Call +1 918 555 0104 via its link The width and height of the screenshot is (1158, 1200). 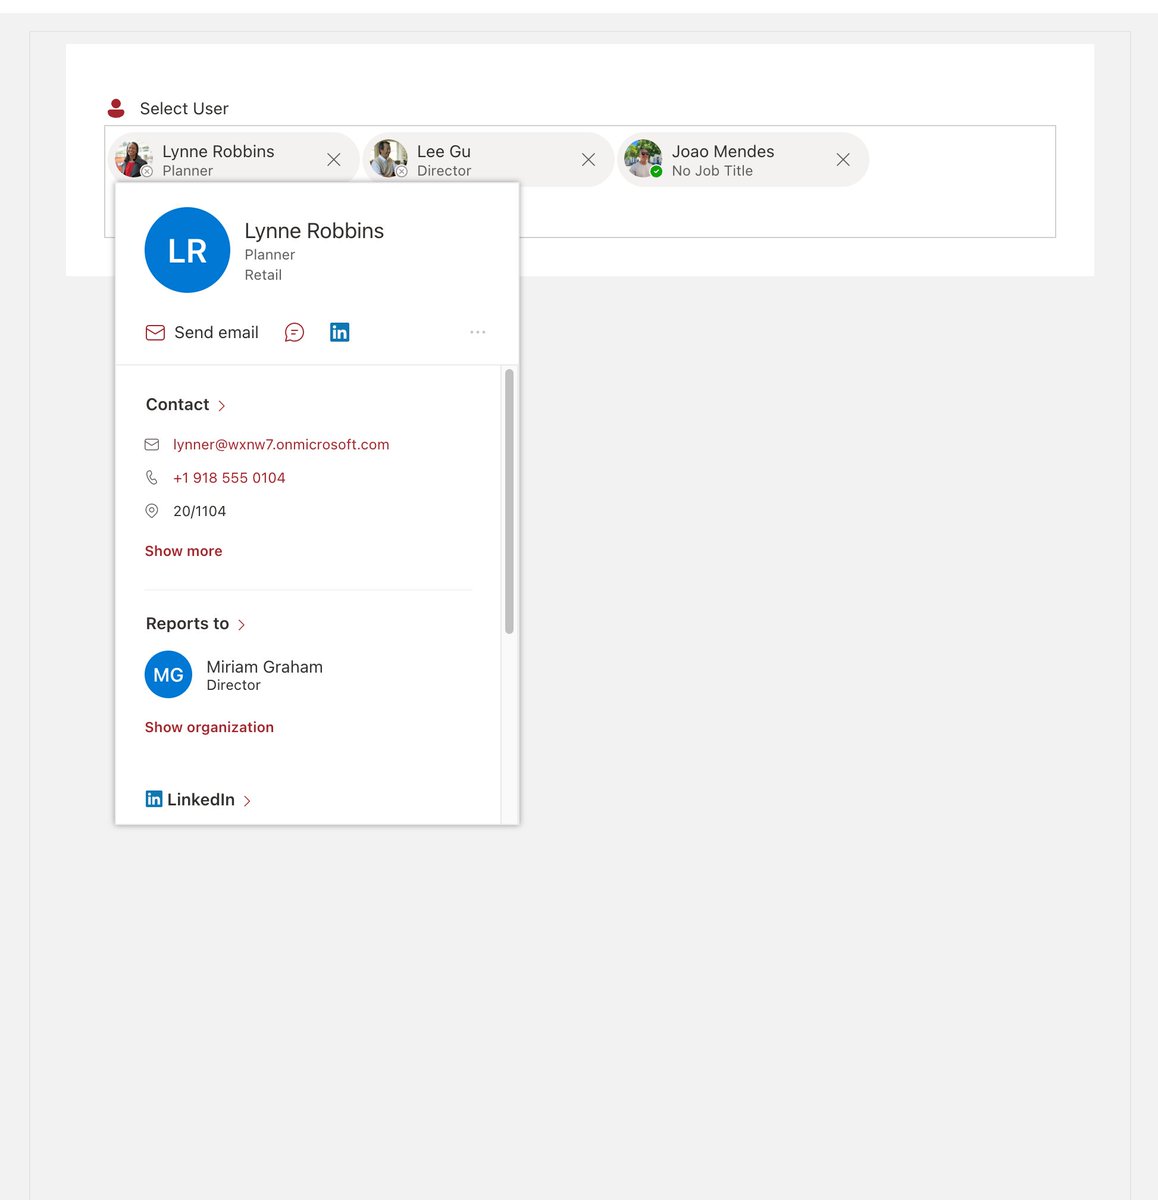tap(229, 477)
